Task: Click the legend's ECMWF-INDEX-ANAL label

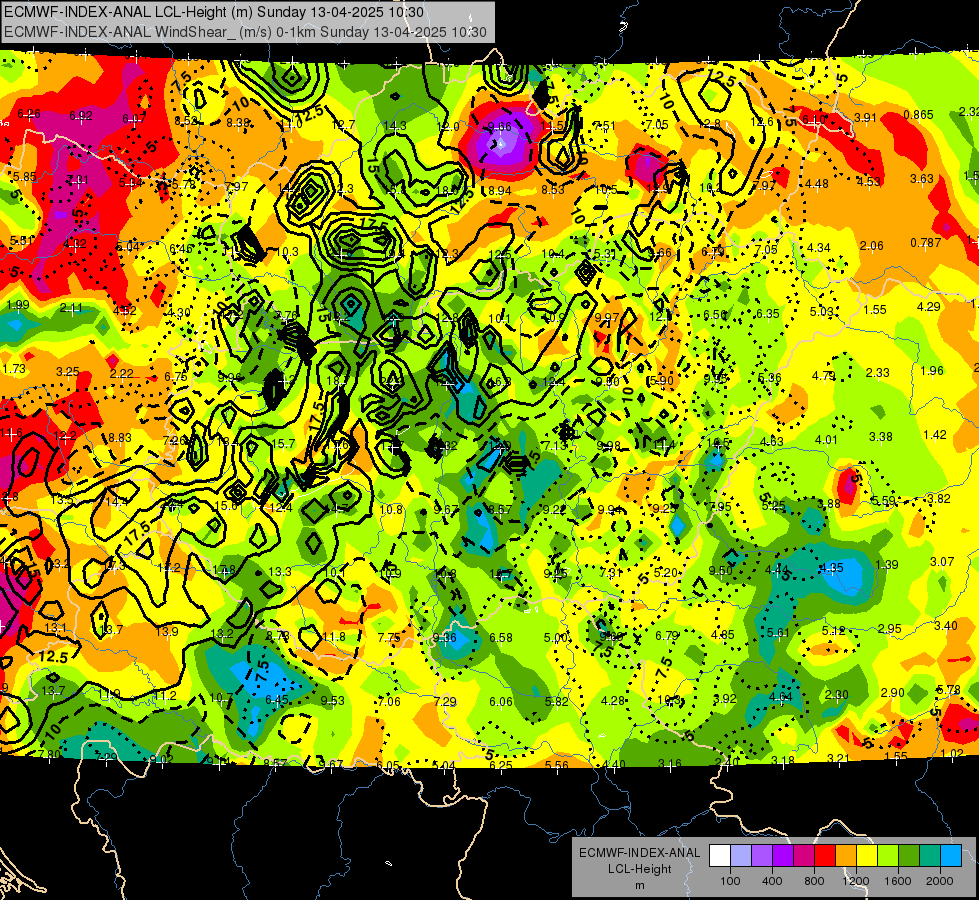Action: pyautogui.click(x=639, y=853)
